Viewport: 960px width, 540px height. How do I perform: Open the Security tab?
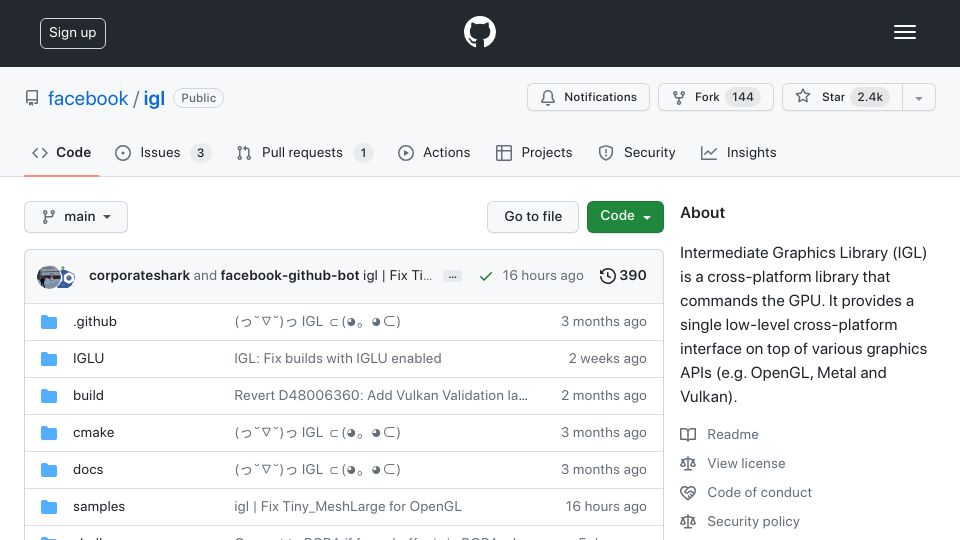tap(637, 152)
